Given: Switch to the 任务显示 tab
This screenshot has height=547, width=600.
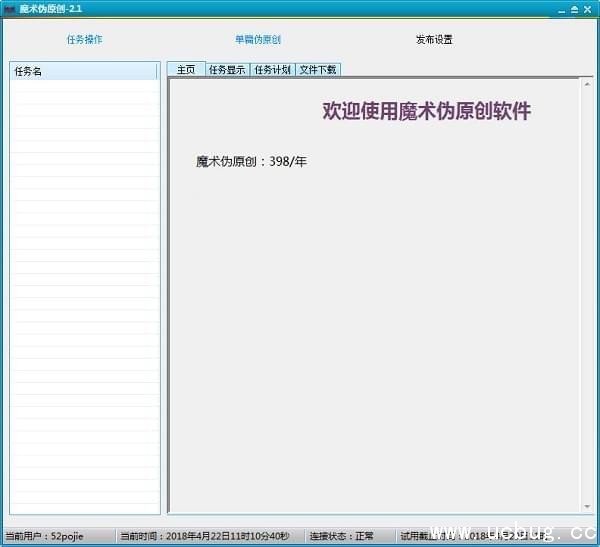Looking at the screenshot, I should tap(226, 70).
